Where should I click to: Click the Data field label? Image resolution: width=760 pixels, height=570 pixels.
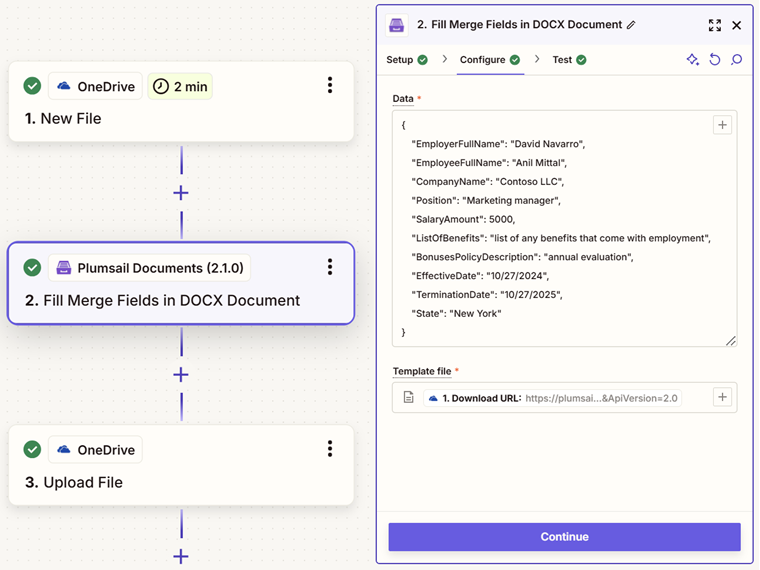tap(403, 98)
